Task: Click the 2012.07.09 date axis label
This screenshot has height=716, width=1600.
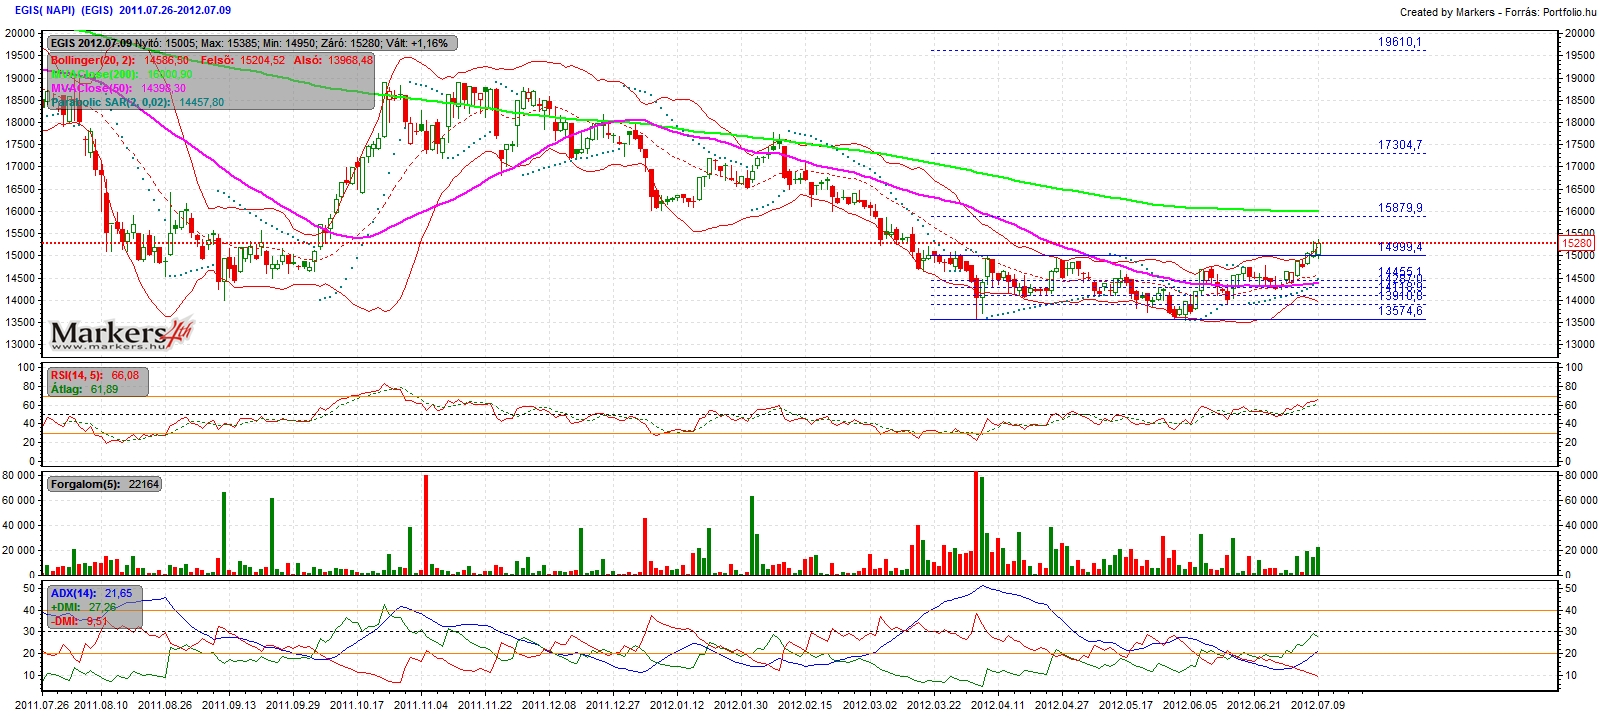Action: [1318, 704]
